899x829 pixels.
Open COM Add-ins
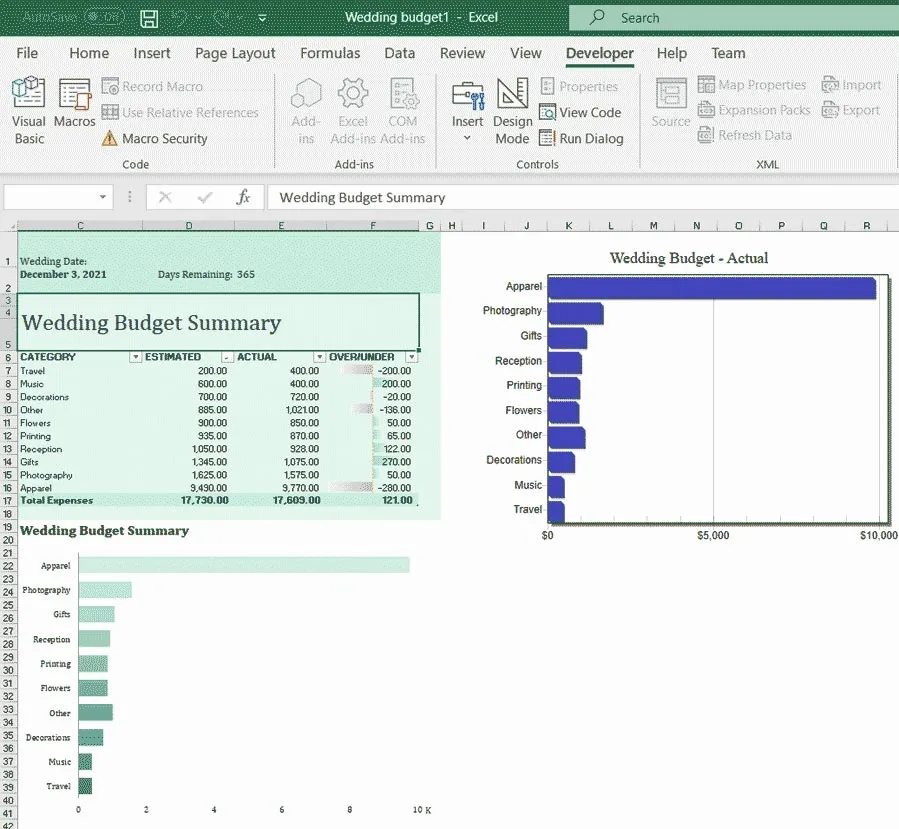(403, 108)
